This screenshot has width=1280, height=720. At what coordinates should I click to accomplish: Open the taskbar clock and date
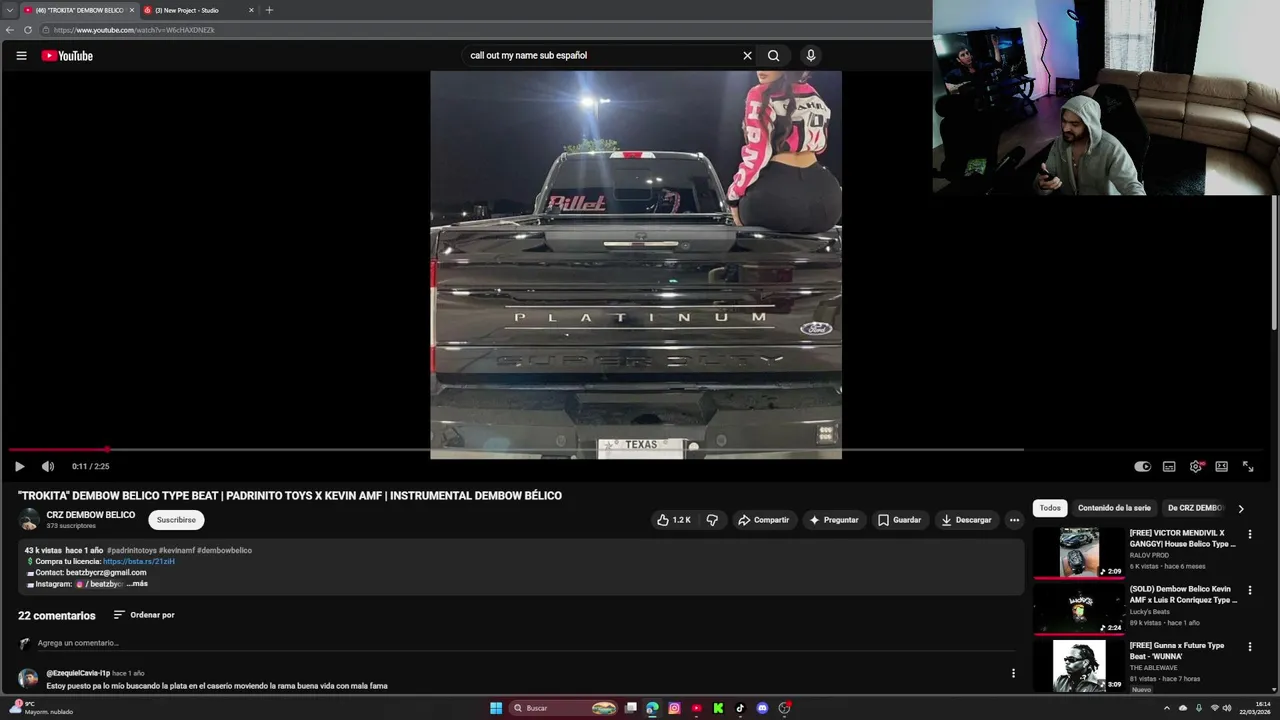[x=1255, y=708]
